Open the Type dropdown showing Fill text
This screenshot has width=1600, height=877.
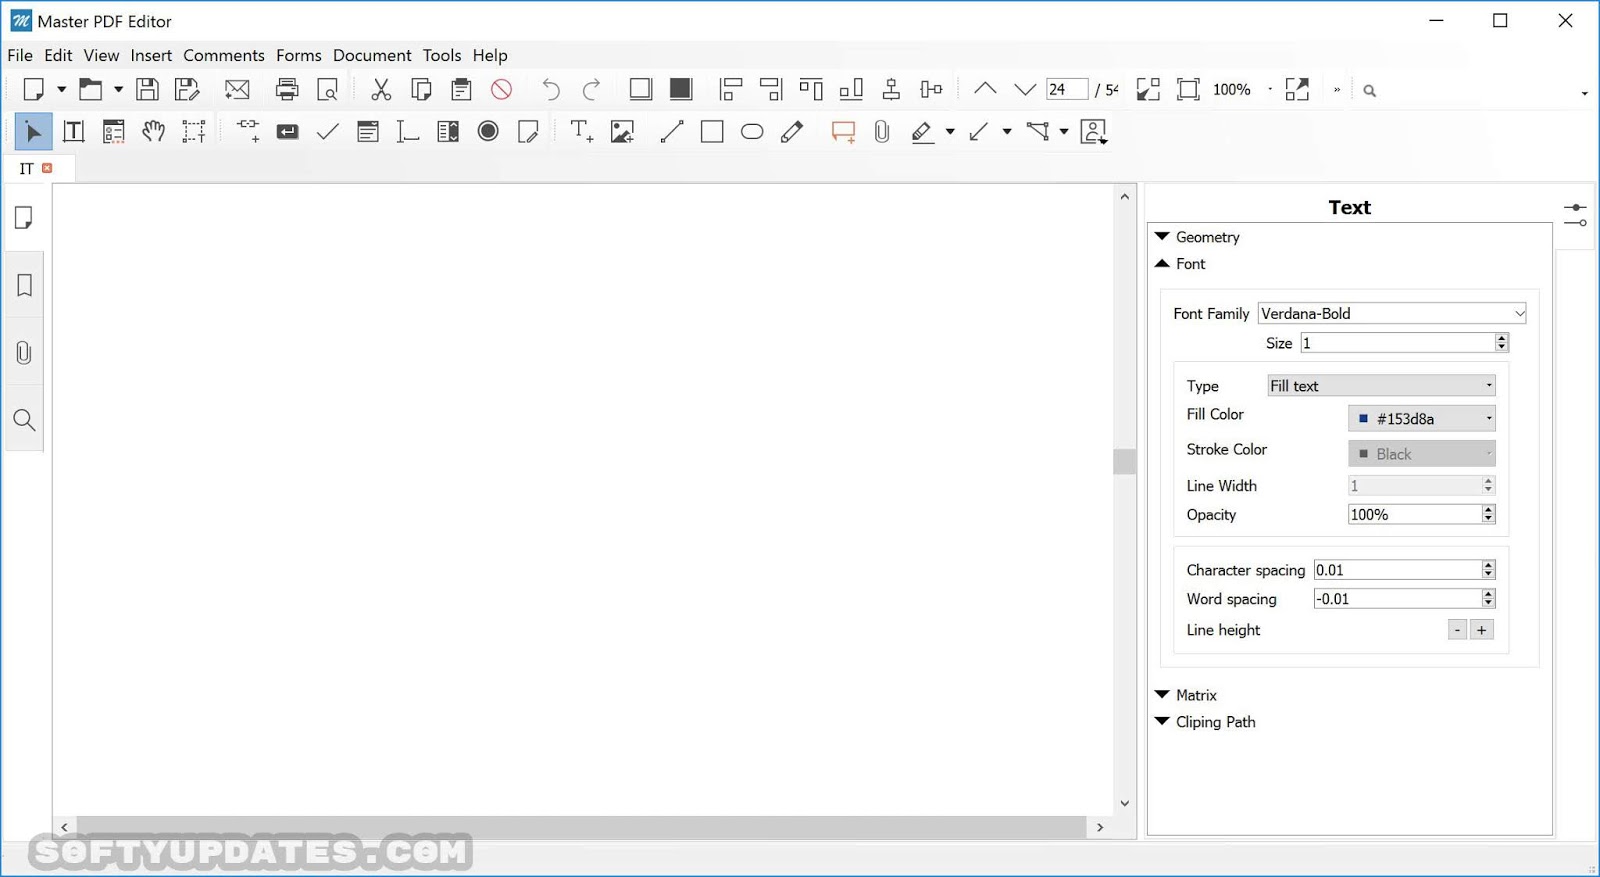(1381, 386)
